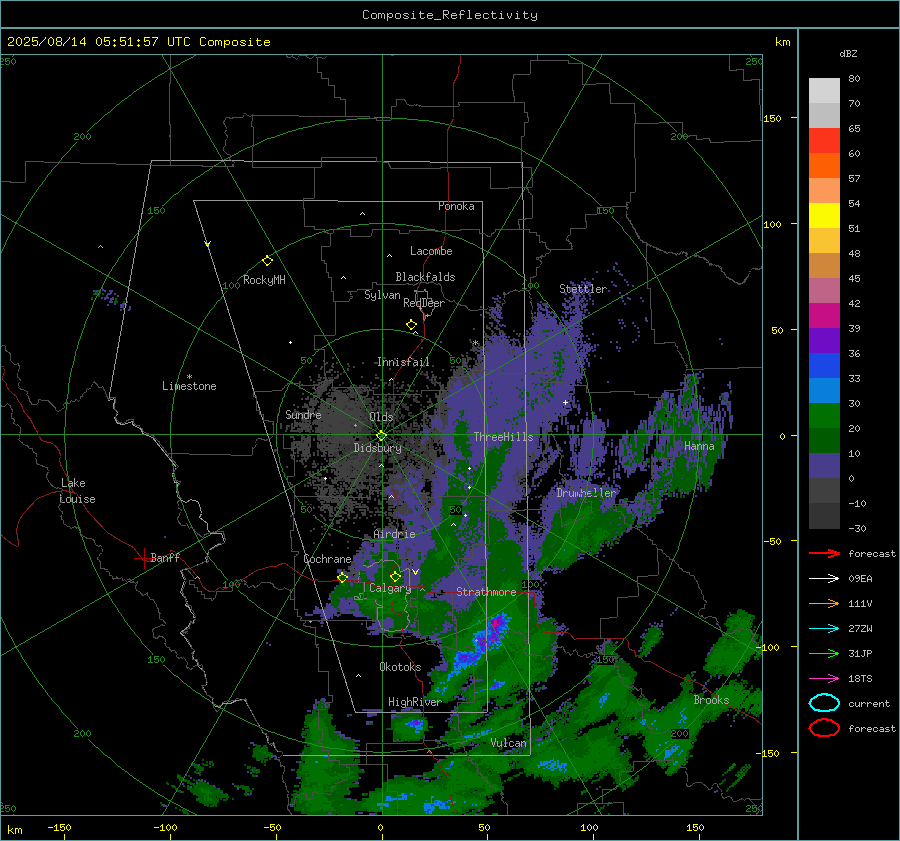Click the 80 dBZ light gray swatch

824,90
